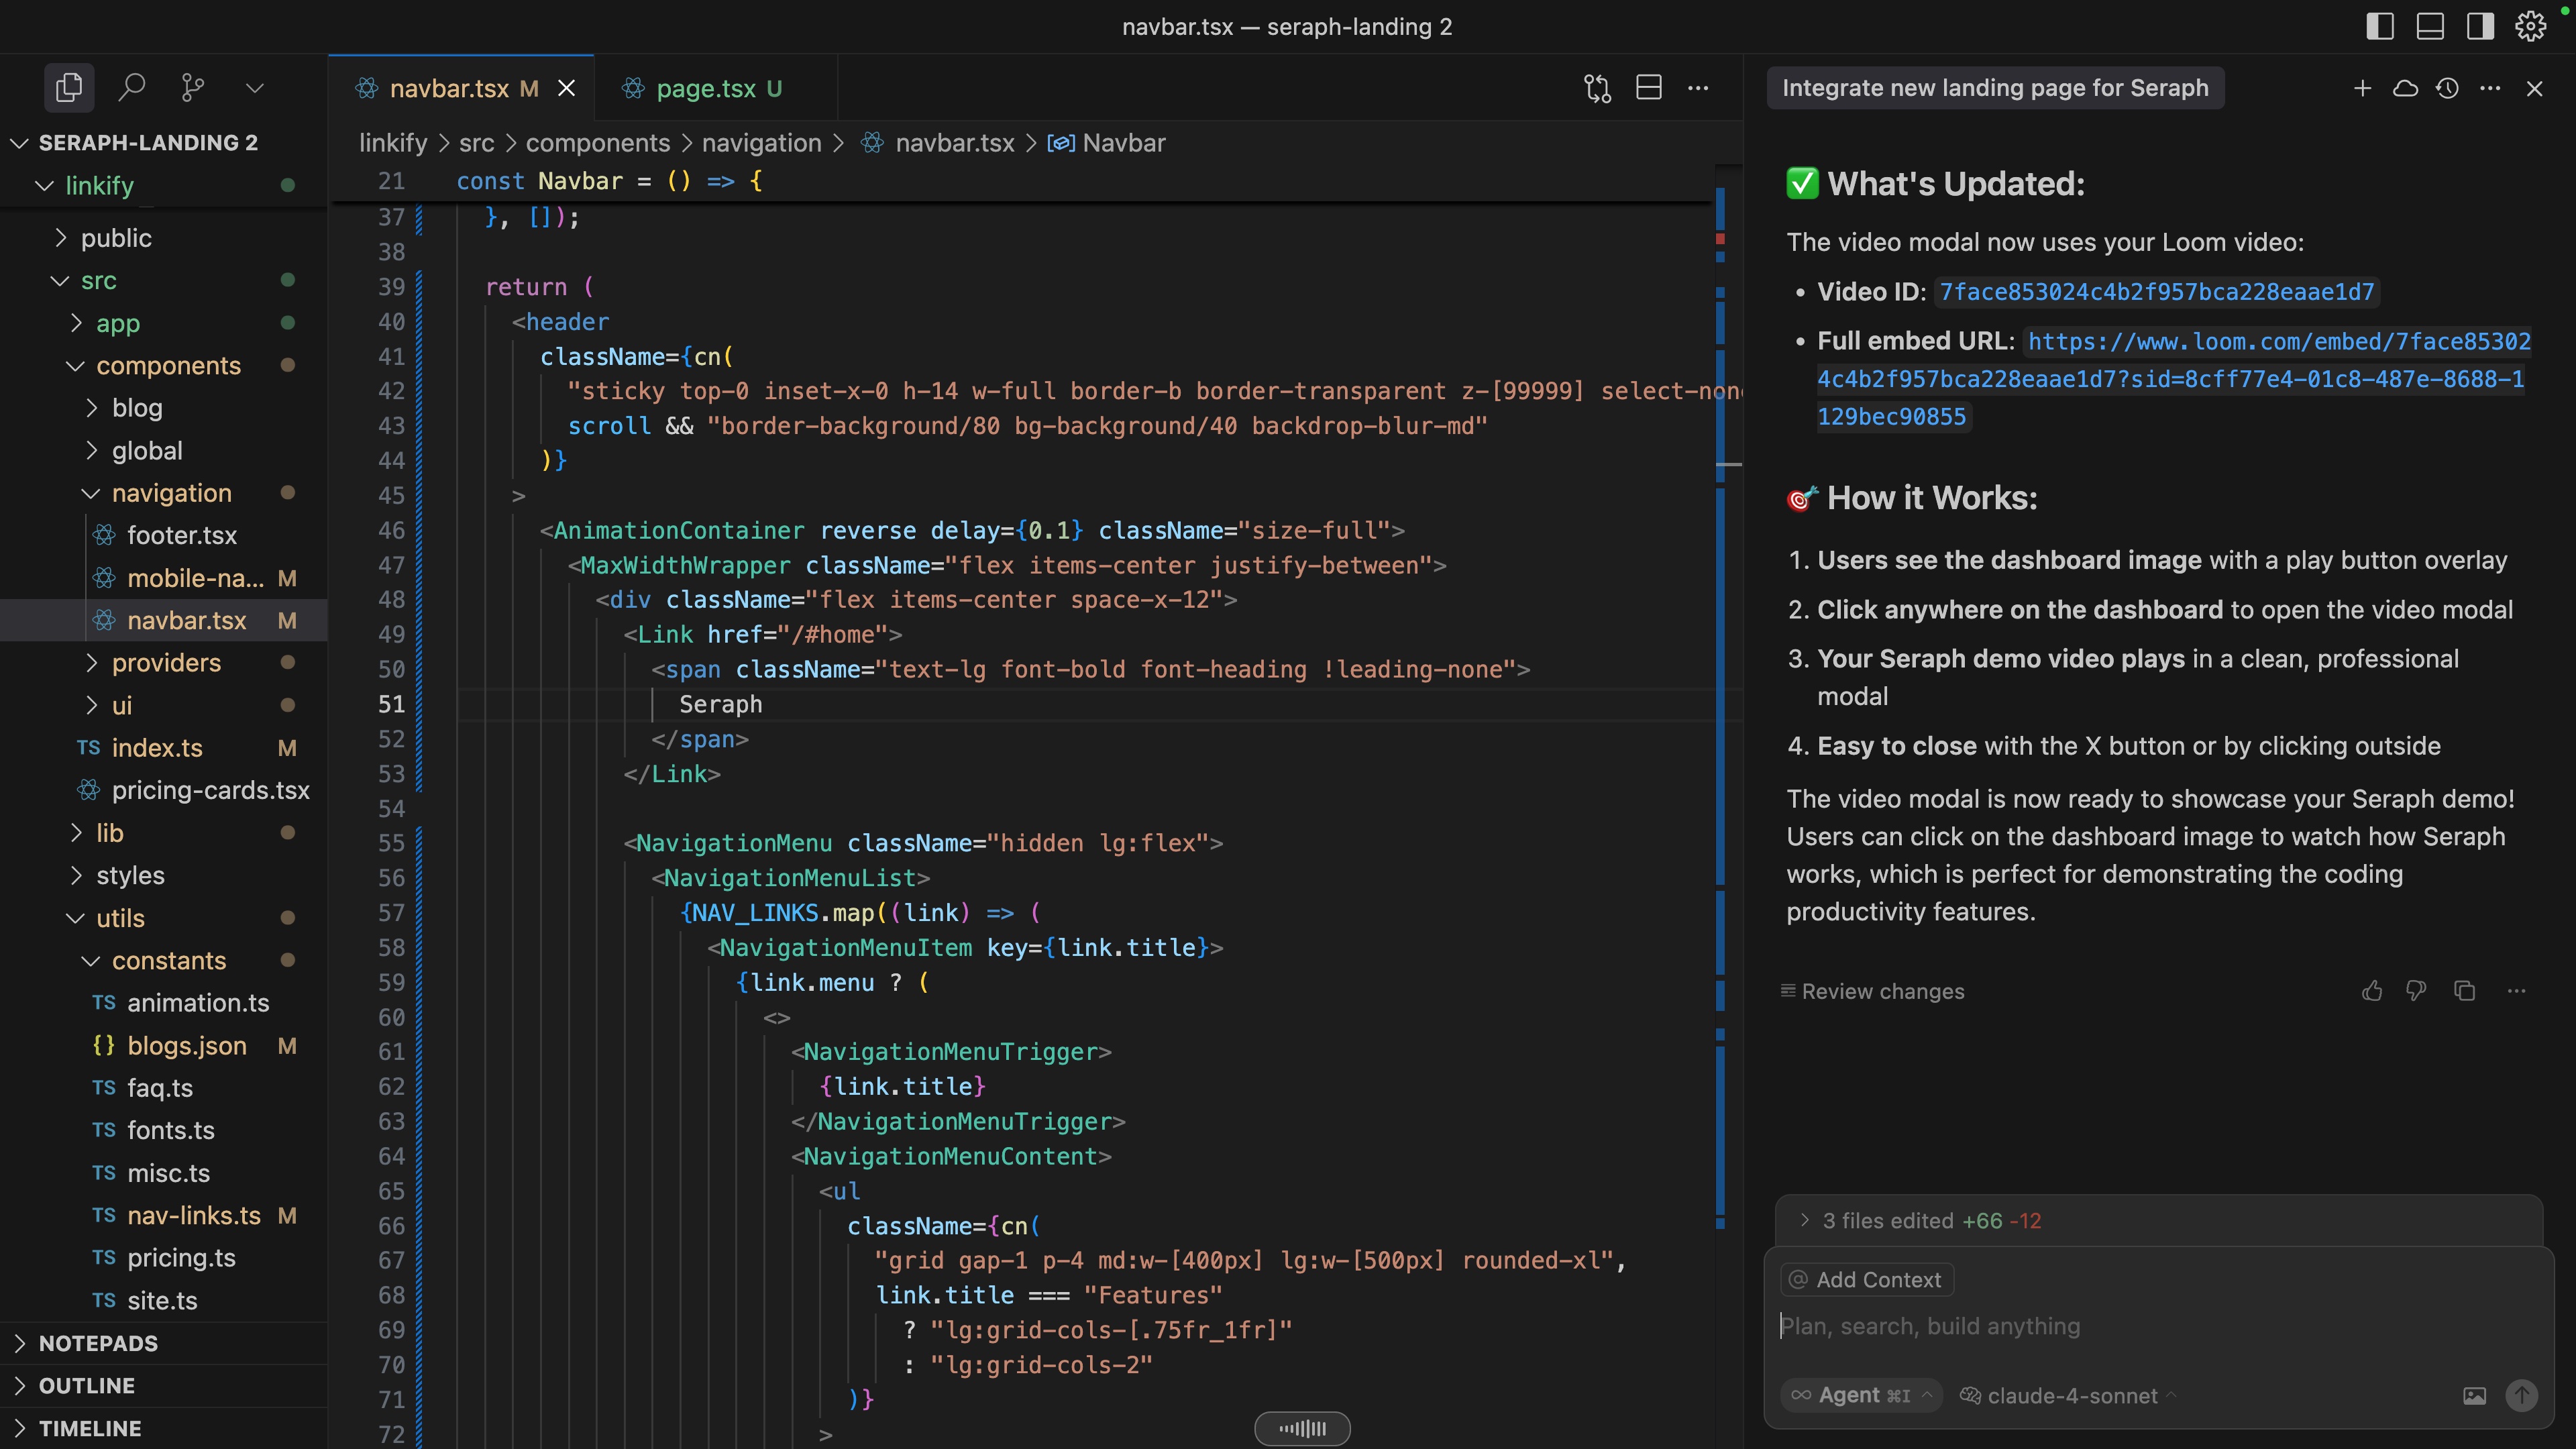Close the chat panel

point(2534,88)
